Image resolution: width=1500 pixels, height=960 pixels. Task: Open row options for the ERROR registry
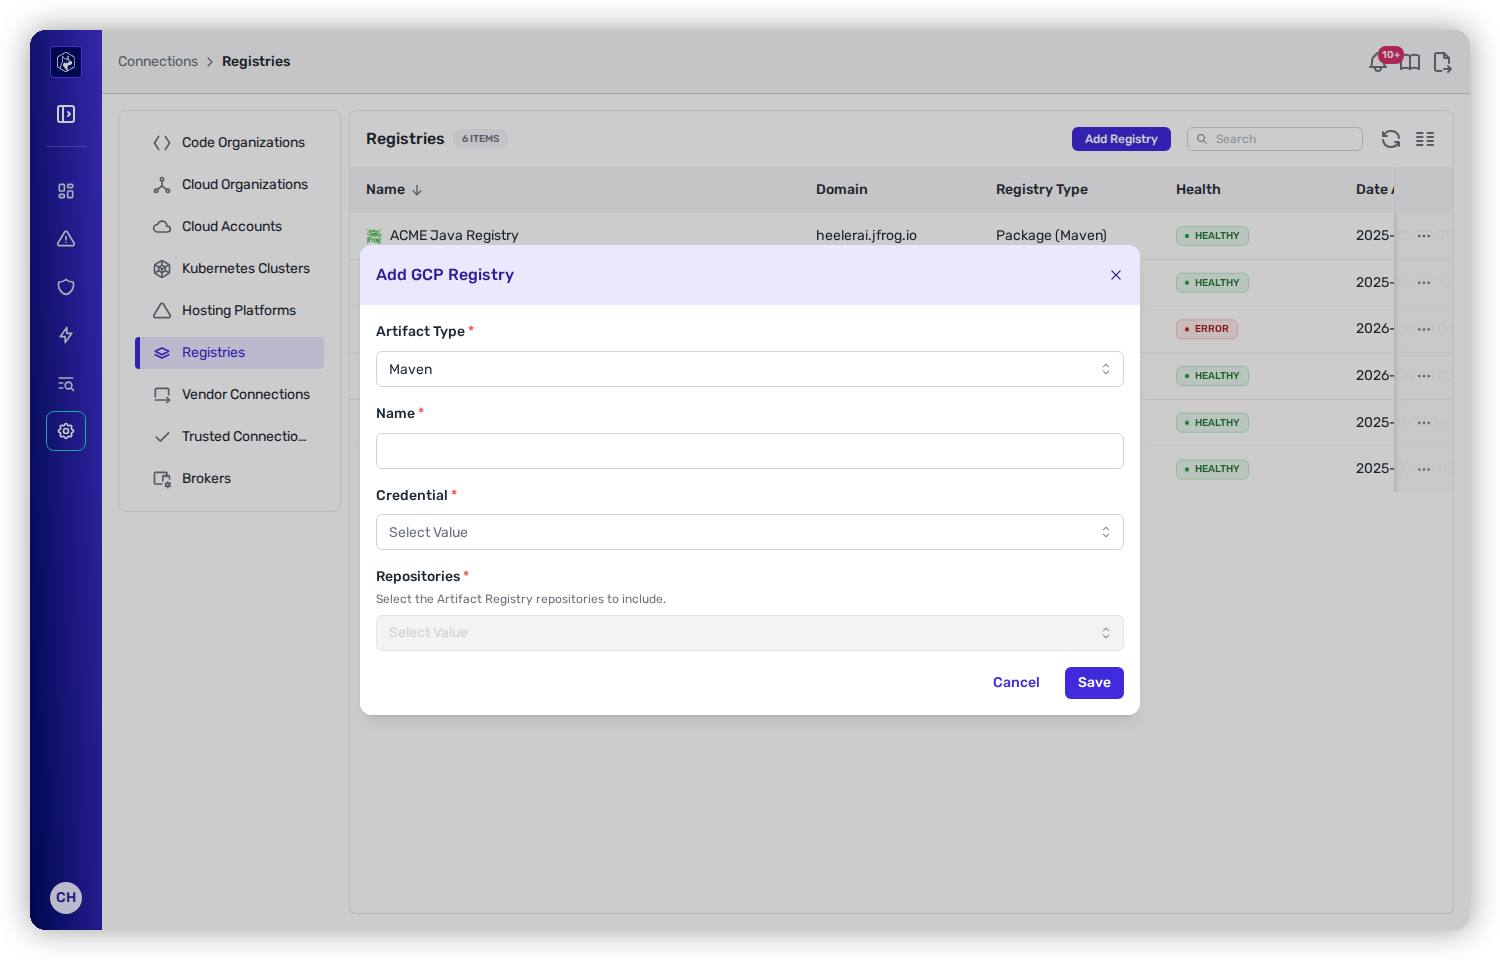[1424, 329]
